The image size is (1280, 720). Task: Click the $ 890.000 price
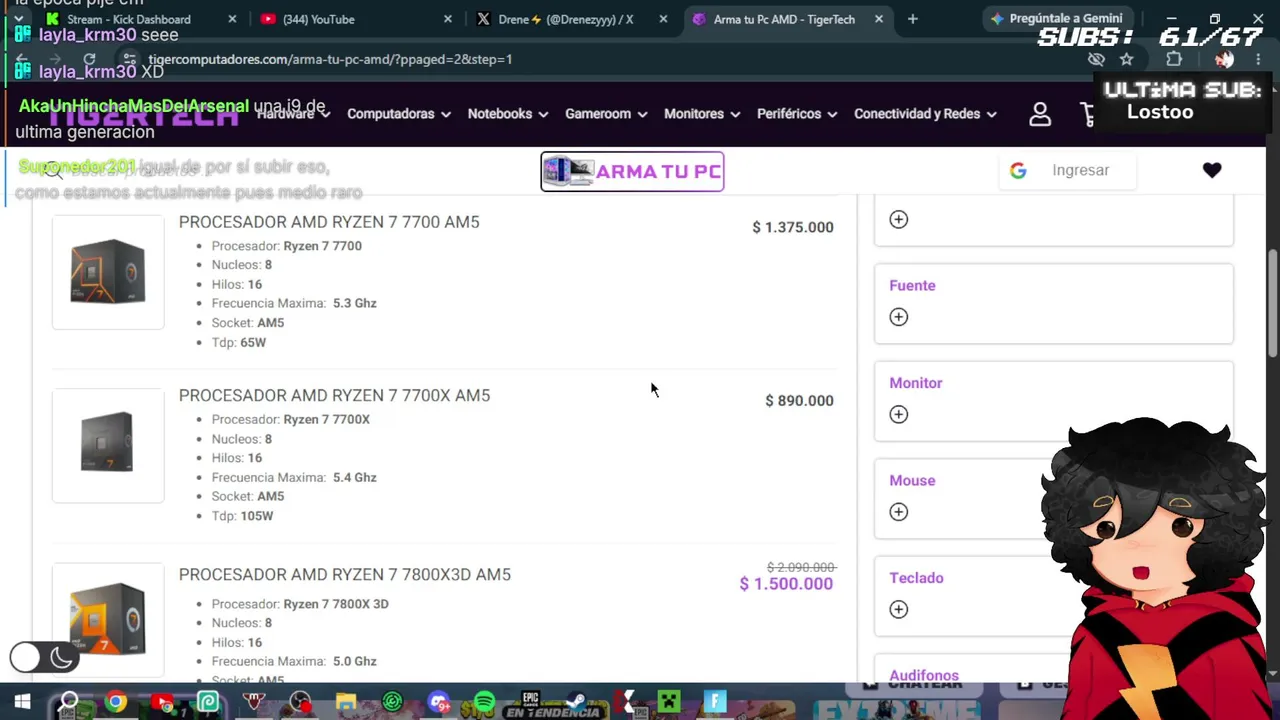[799, 401]
